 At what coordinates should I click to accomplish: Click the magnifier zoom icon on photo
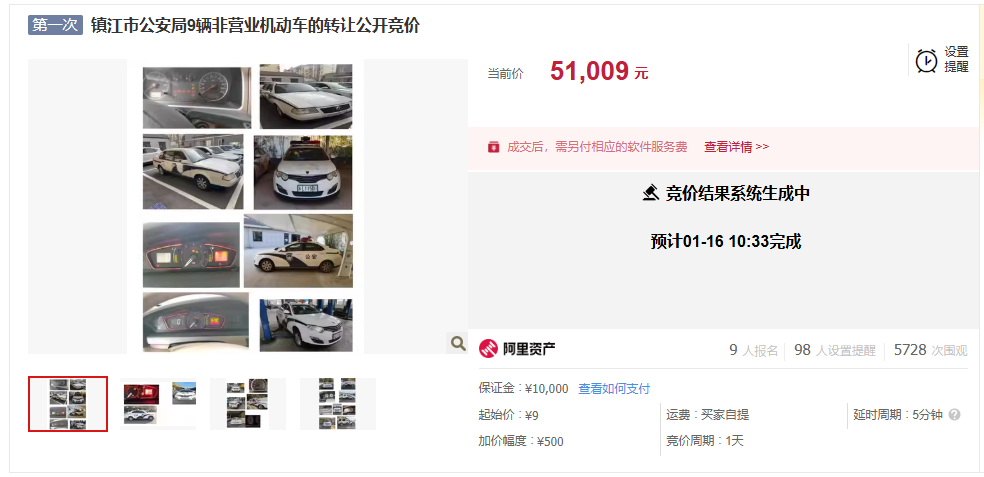458,343
